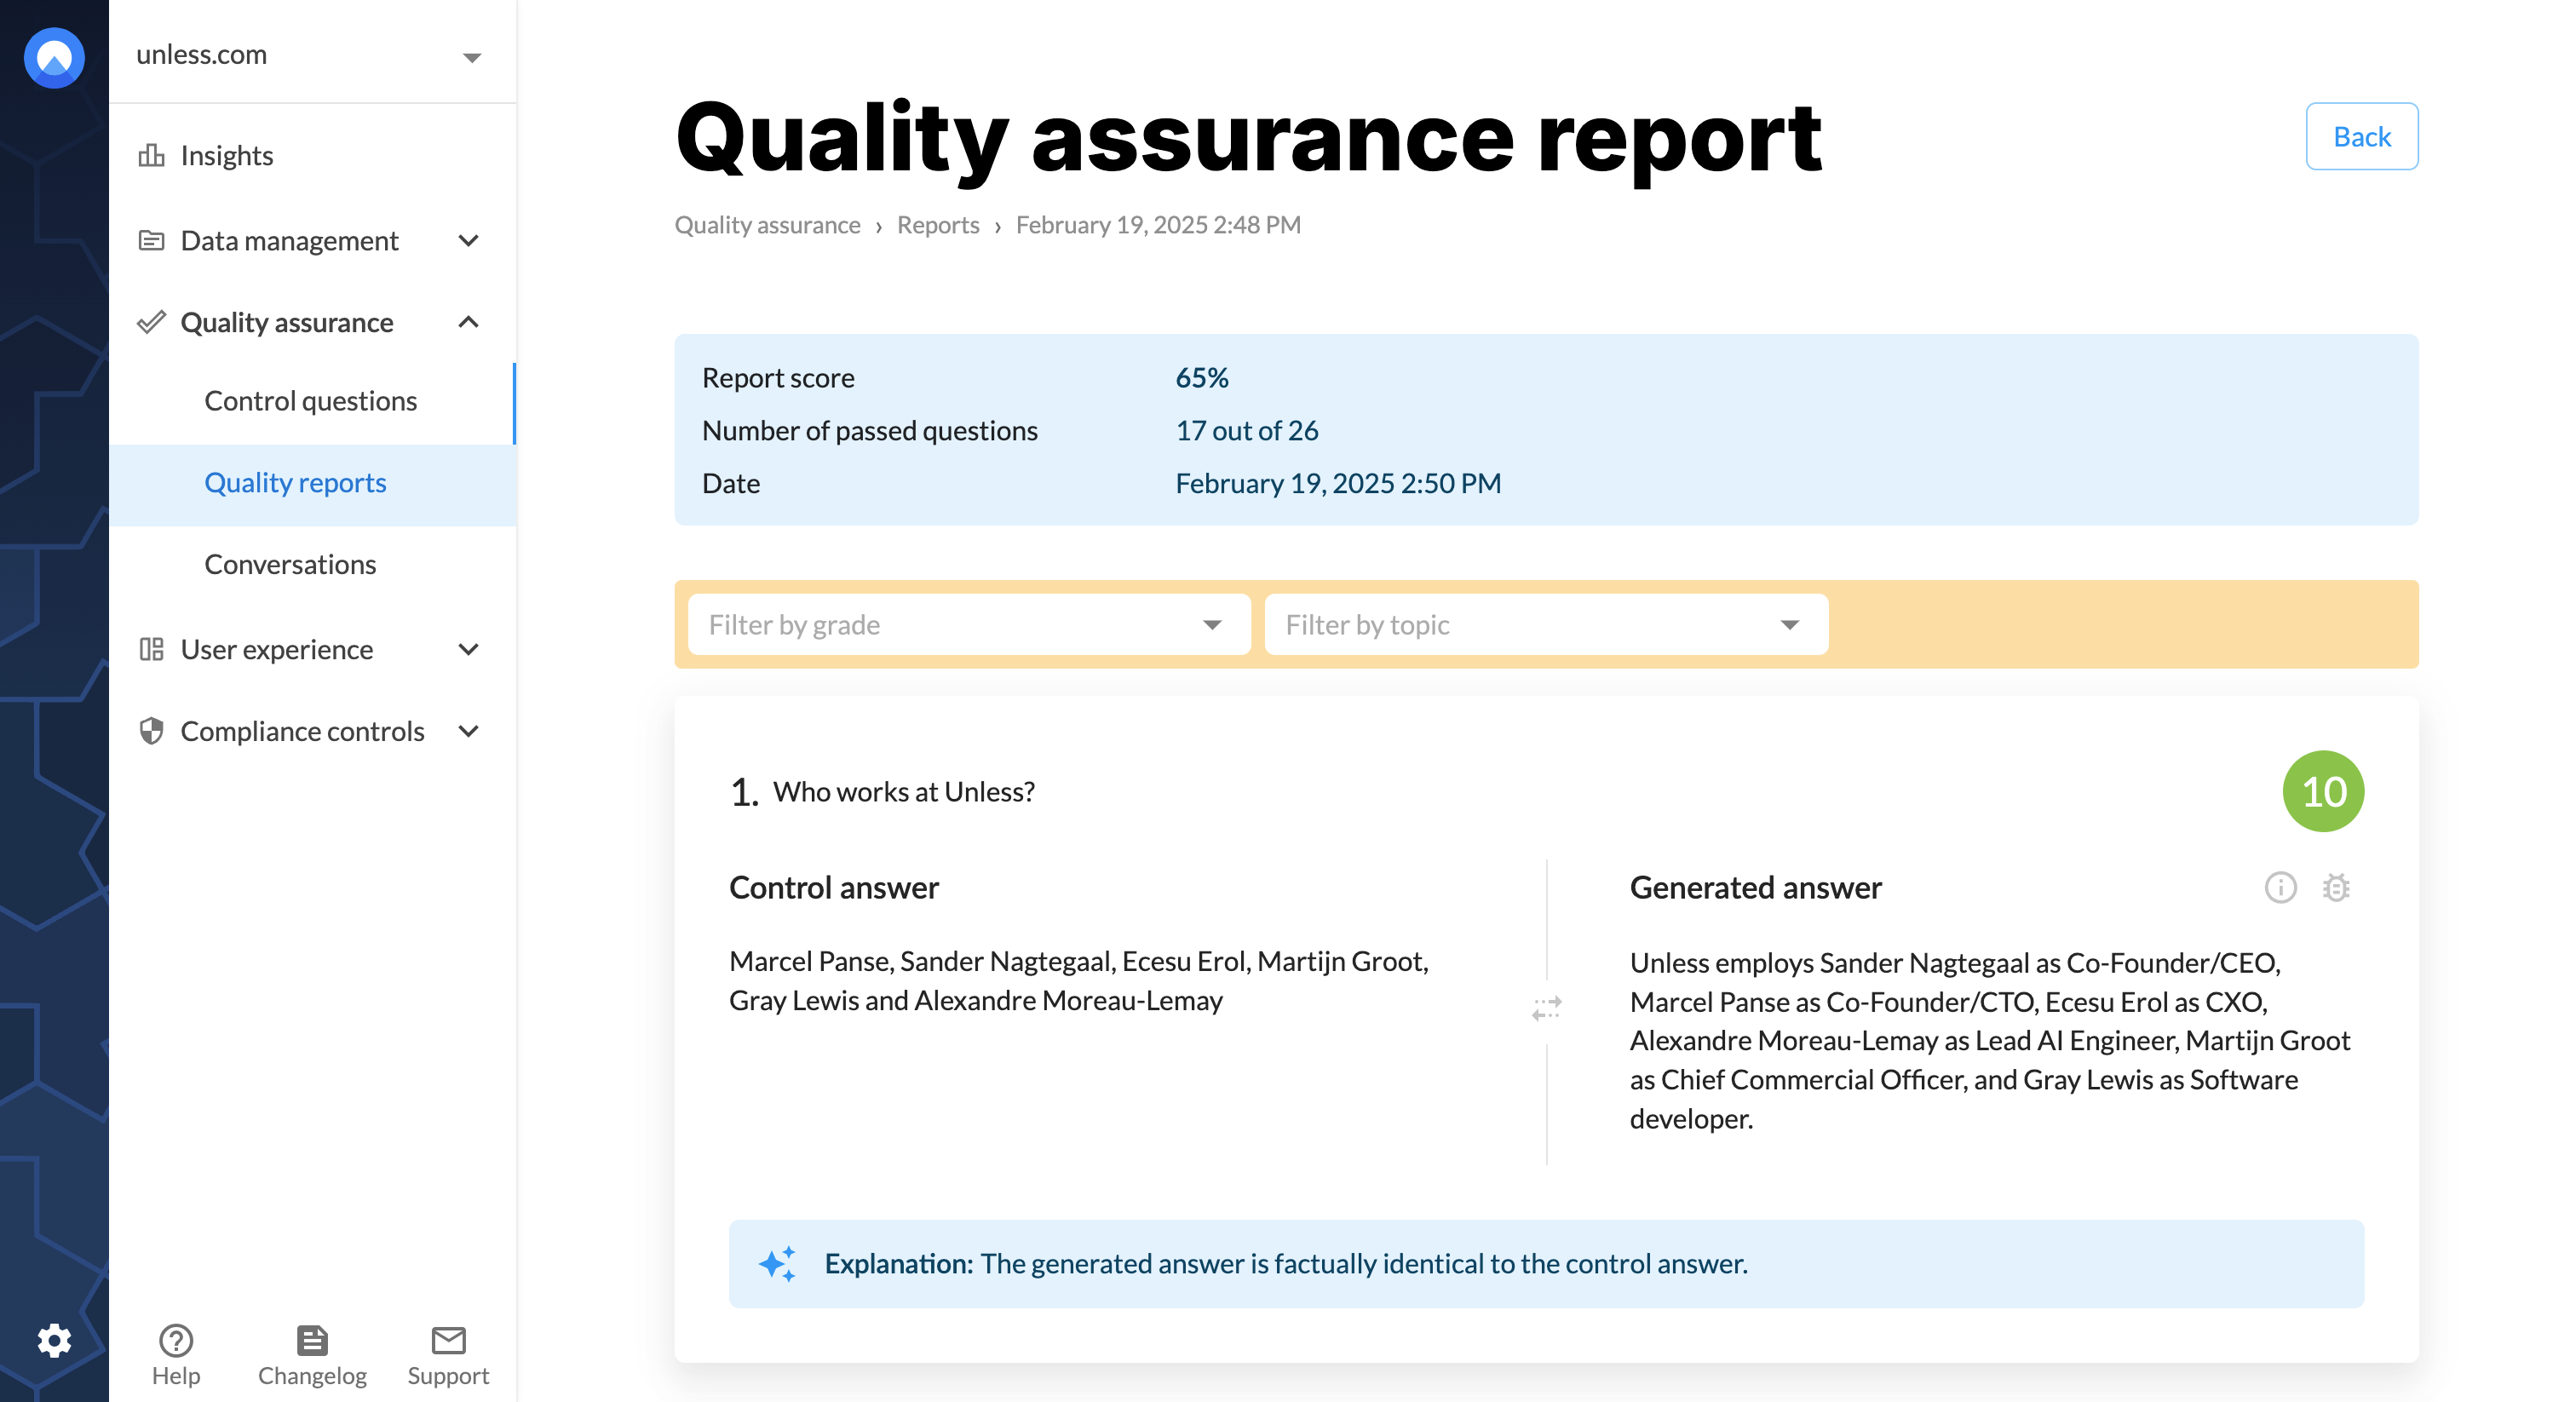Click the question "Who works at Unless?"
The width and height of the screenshot is (2576, 1402).
903,791
